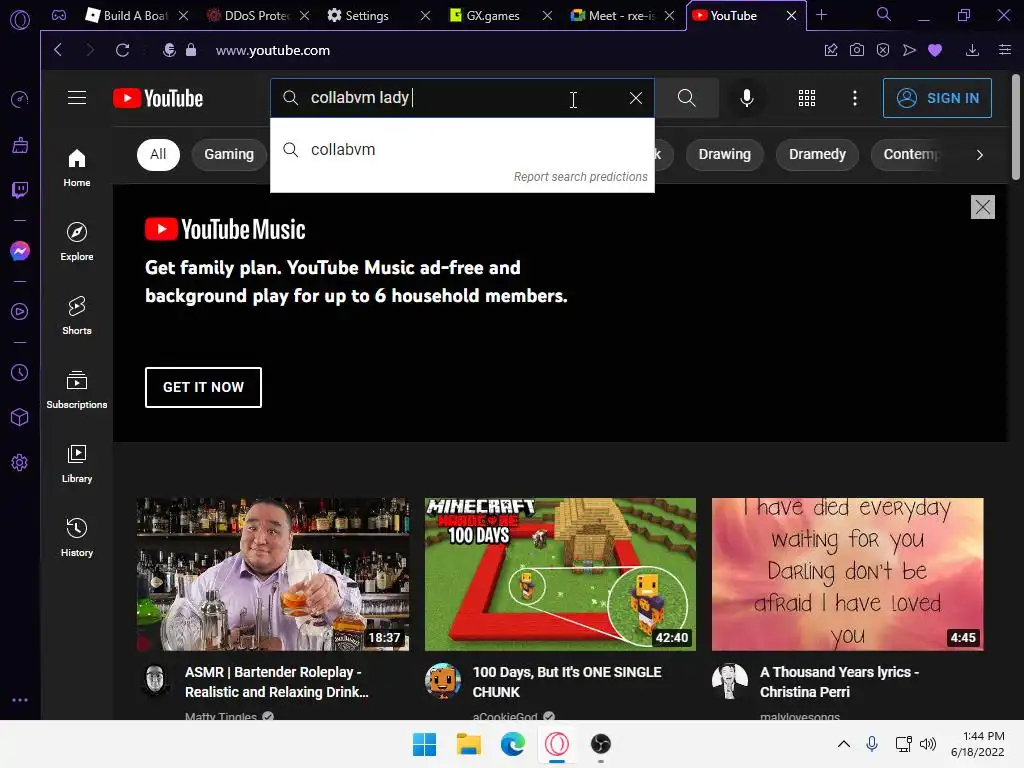Search tabs using magnifier in tab bar
This screenshot has width=1024, height=768.
pyautogui.click(x=884, y=14)
